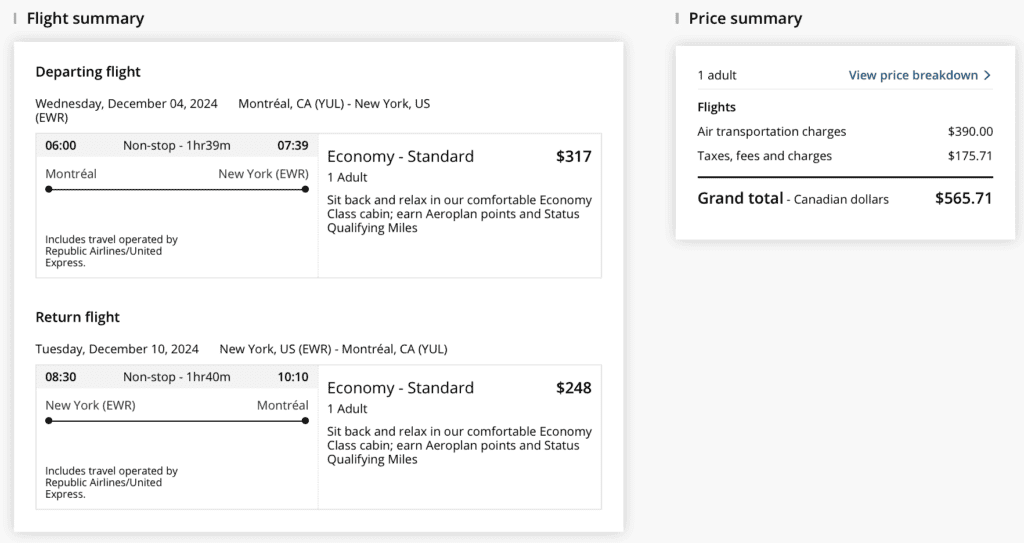Click the View price breakdown link

click(x=913, y=75)
